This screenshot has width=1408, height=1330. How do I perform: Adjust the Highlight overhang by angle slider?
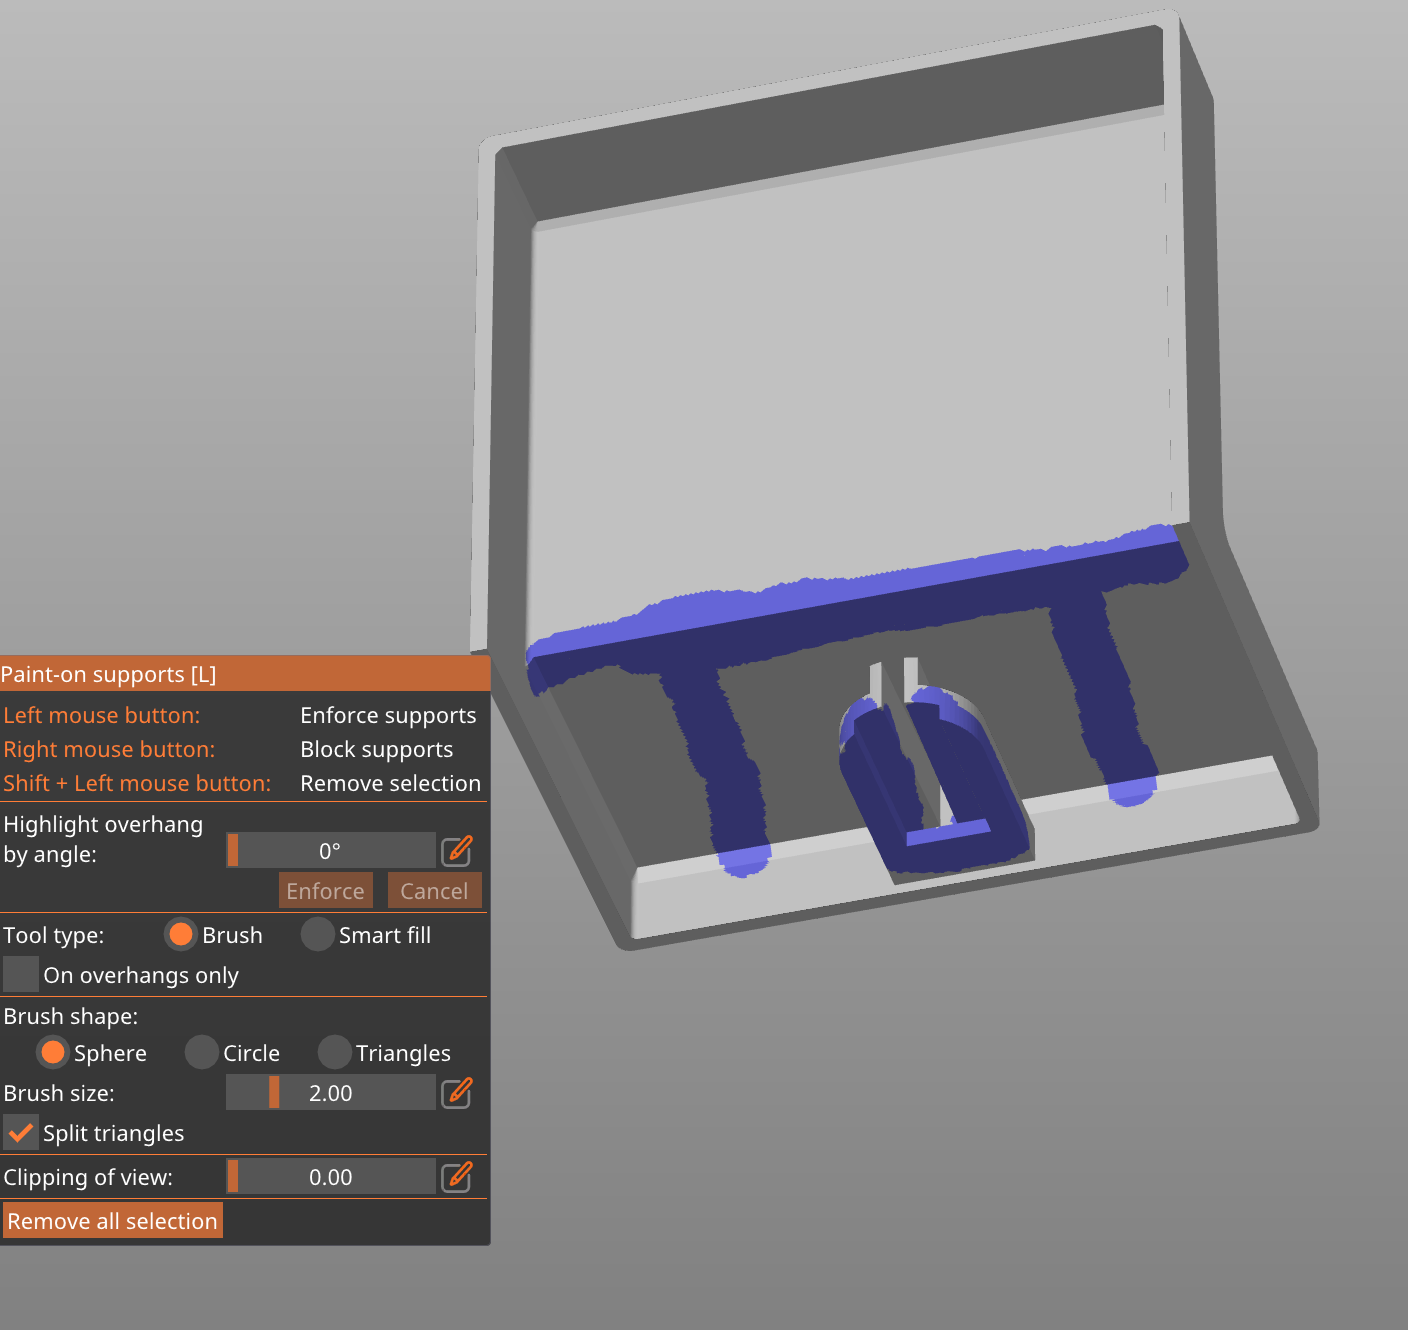click(330, 850)
